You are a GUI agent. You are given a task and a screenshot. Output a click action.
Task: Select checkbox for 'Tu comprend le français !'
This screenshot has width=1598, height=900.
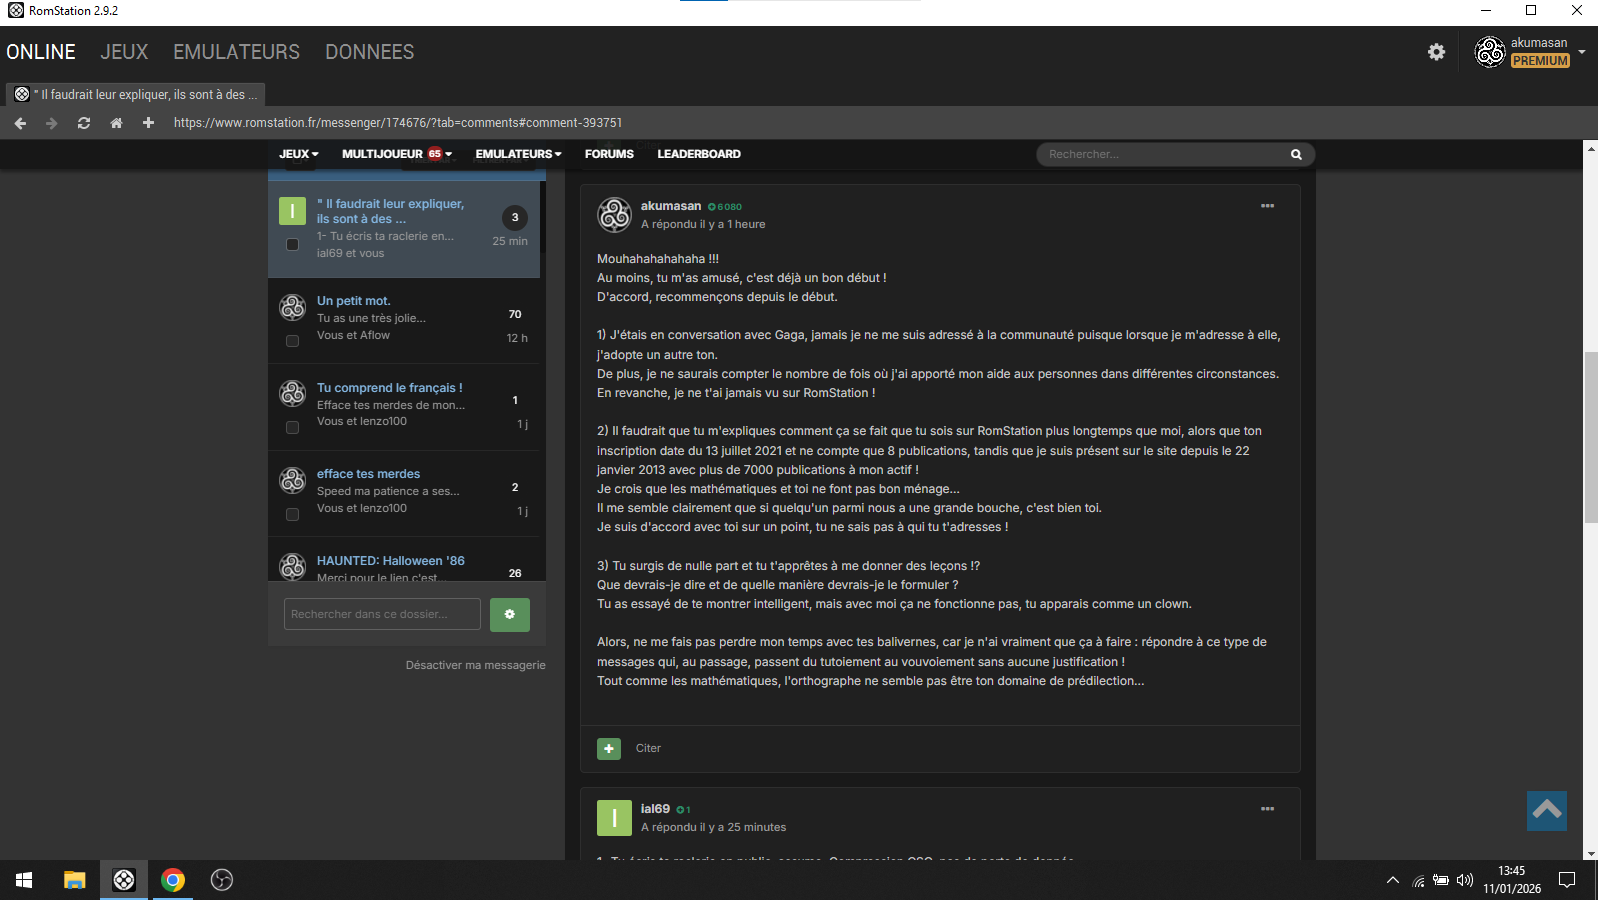click(292, 427)
